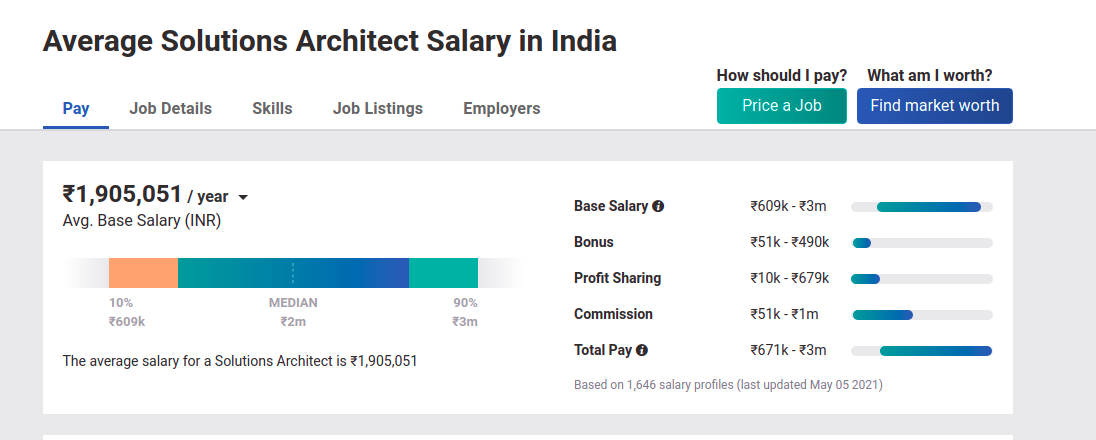Open the Job Details tab
The image size is (1096, 440).
pyautogui.click(x=170, y=108)
